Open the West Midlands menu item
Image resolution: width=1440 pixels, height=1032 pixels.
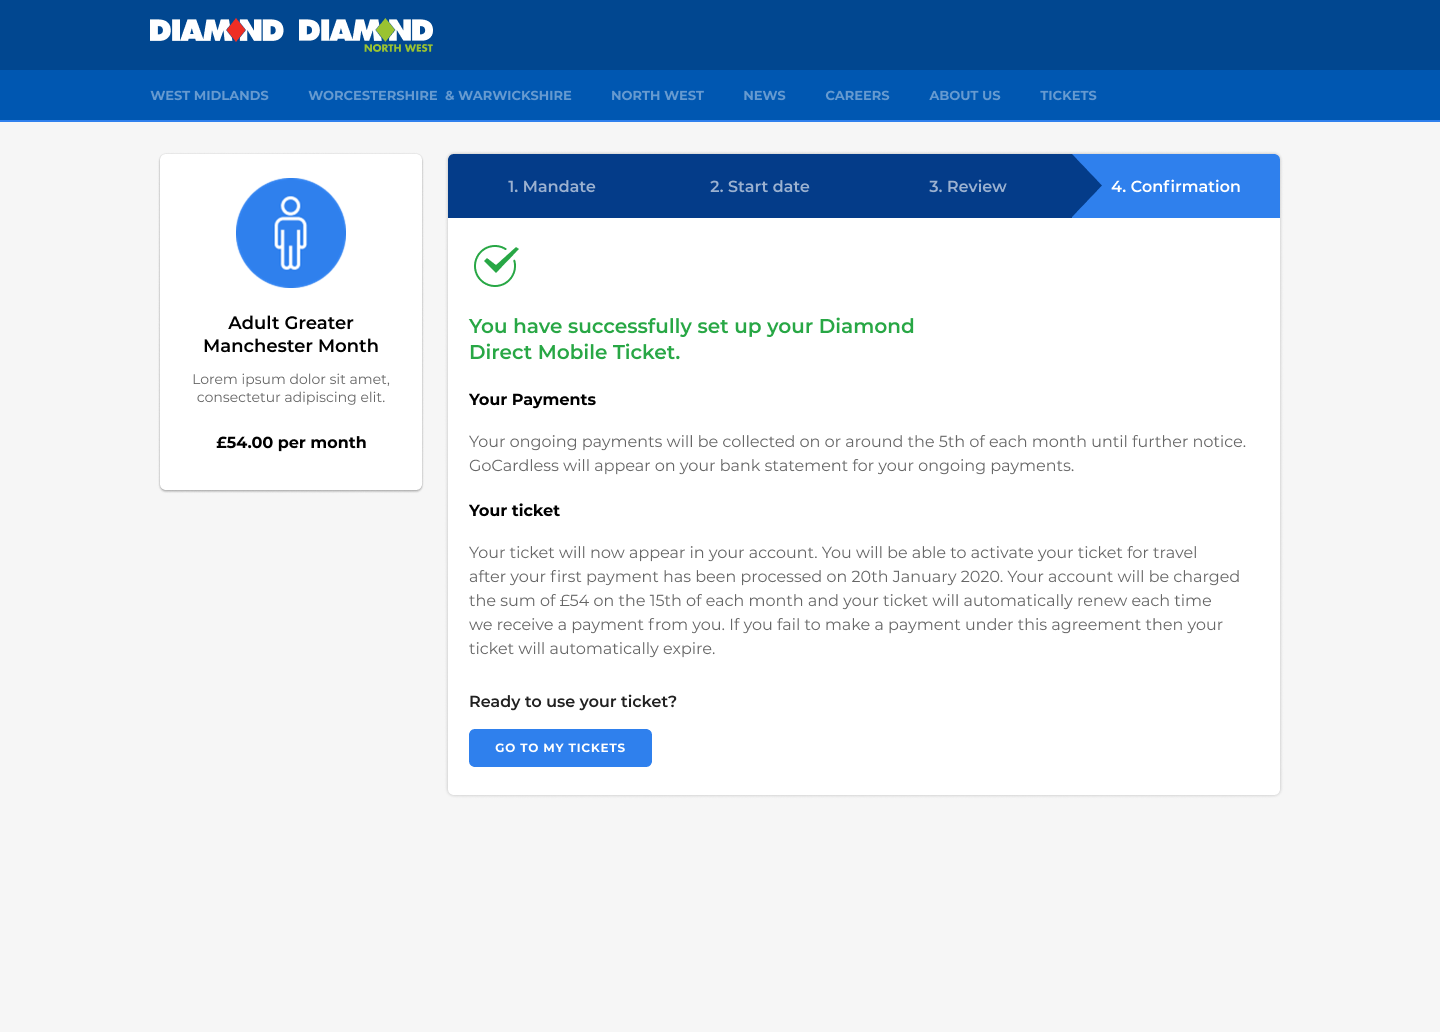click(210, 96)
